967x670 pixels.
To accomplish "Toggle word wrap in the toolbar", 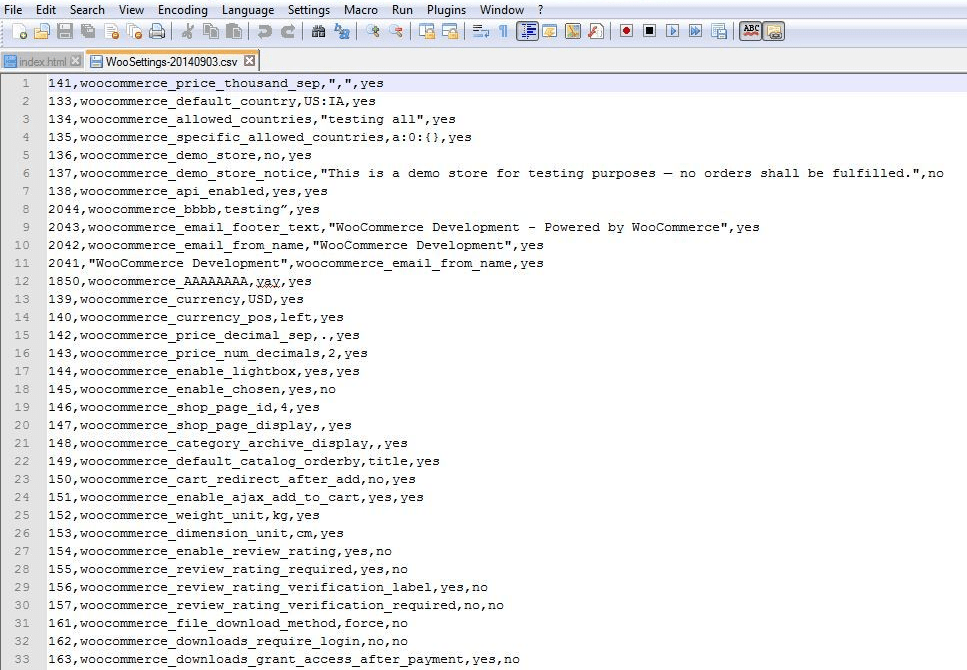I will (x=480, y=31).
